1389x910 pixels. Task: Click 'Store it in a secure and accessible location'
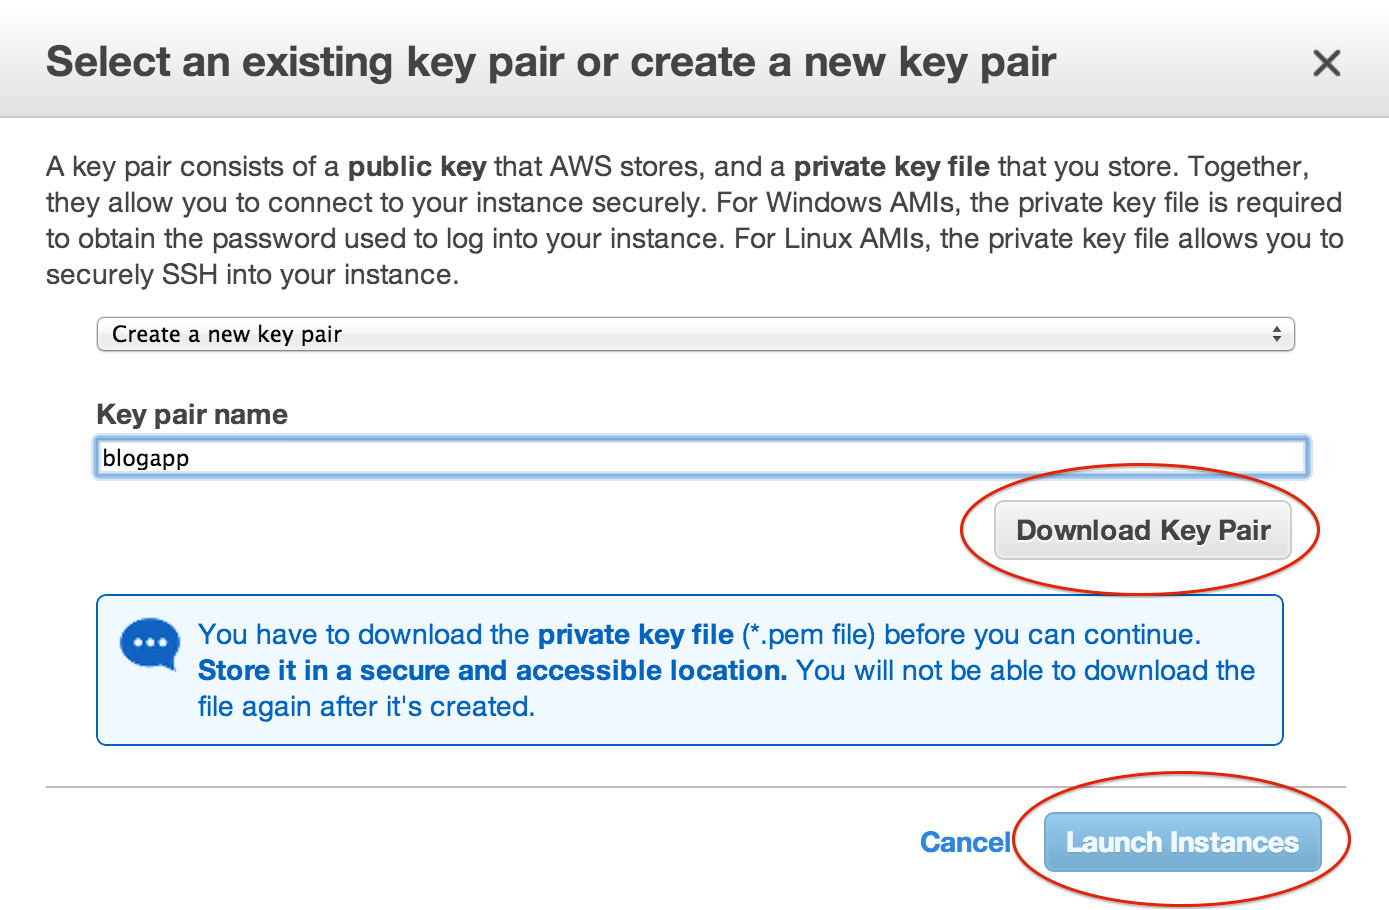492,670
